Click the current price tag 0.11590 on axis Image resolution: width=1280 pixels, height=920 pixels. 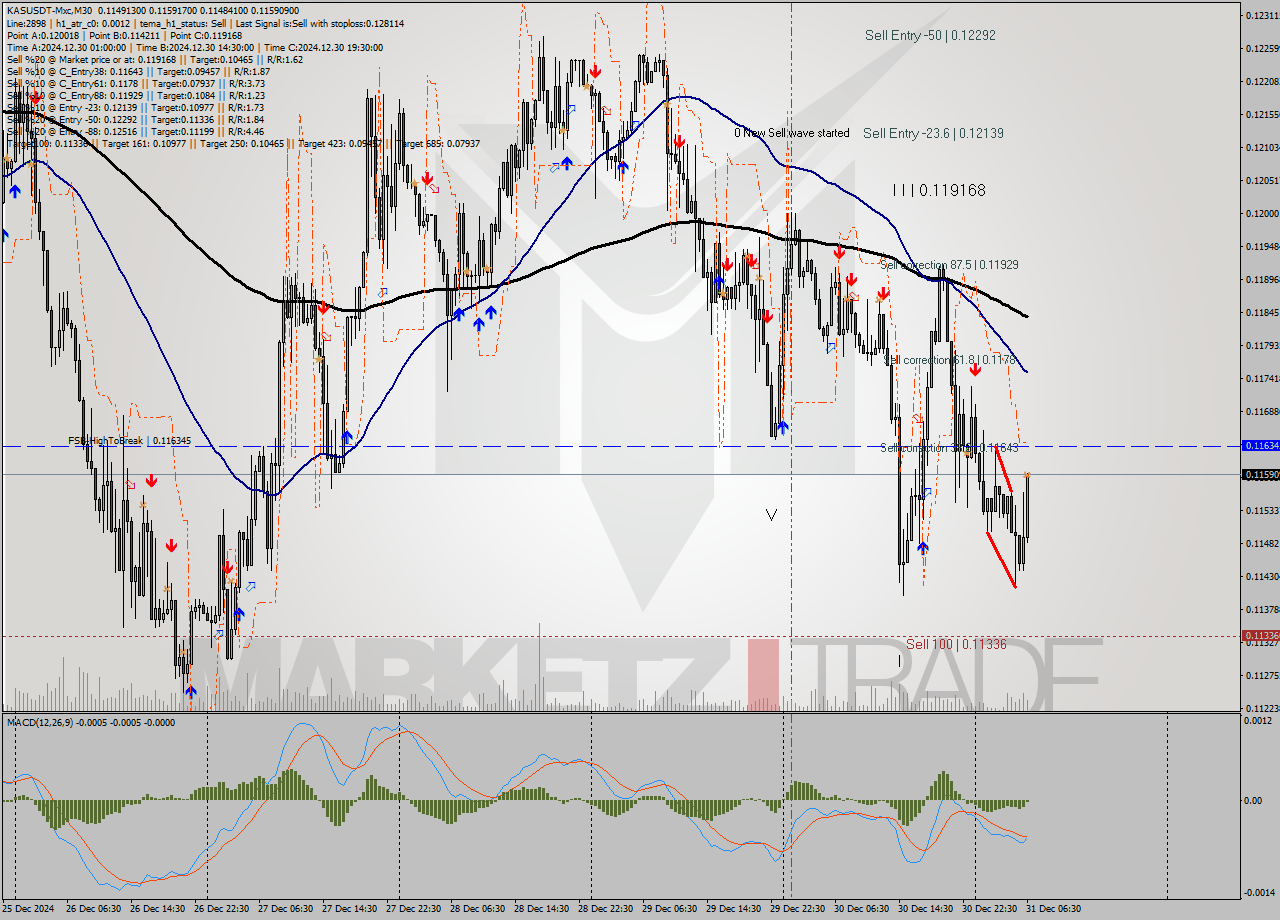tap(1259, 474)
